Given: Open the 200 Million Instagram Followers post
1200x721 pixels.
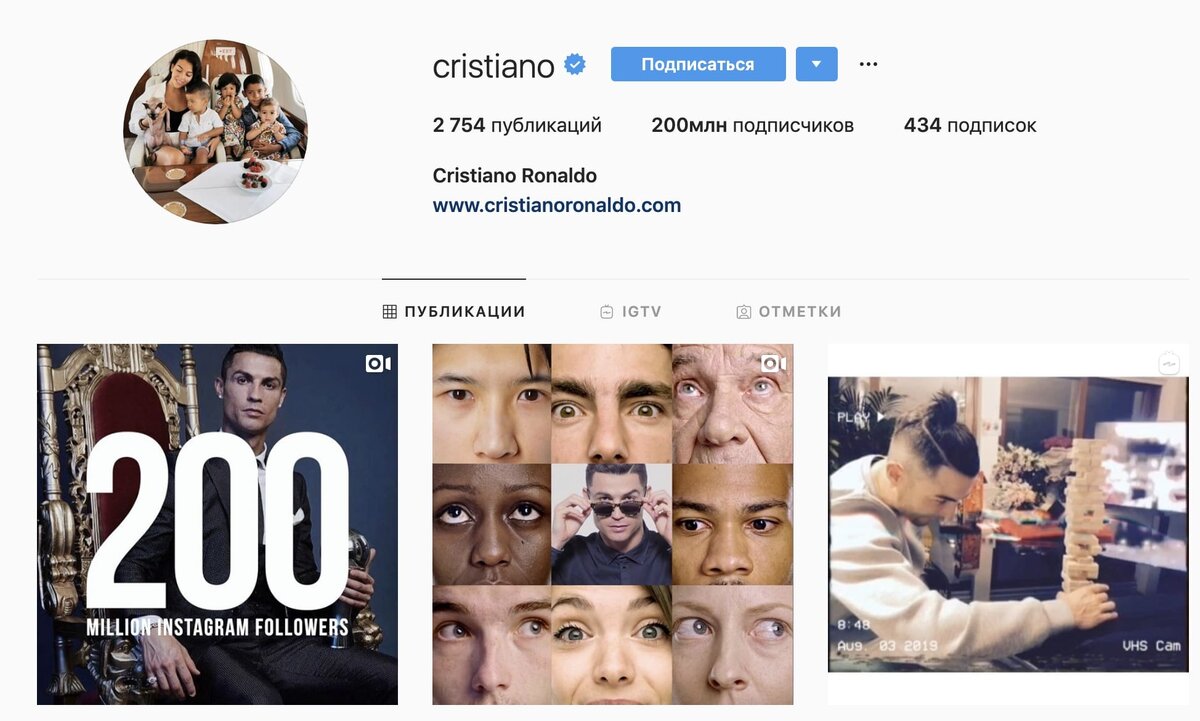Looking at the screenshot, I should click(217, 525).
